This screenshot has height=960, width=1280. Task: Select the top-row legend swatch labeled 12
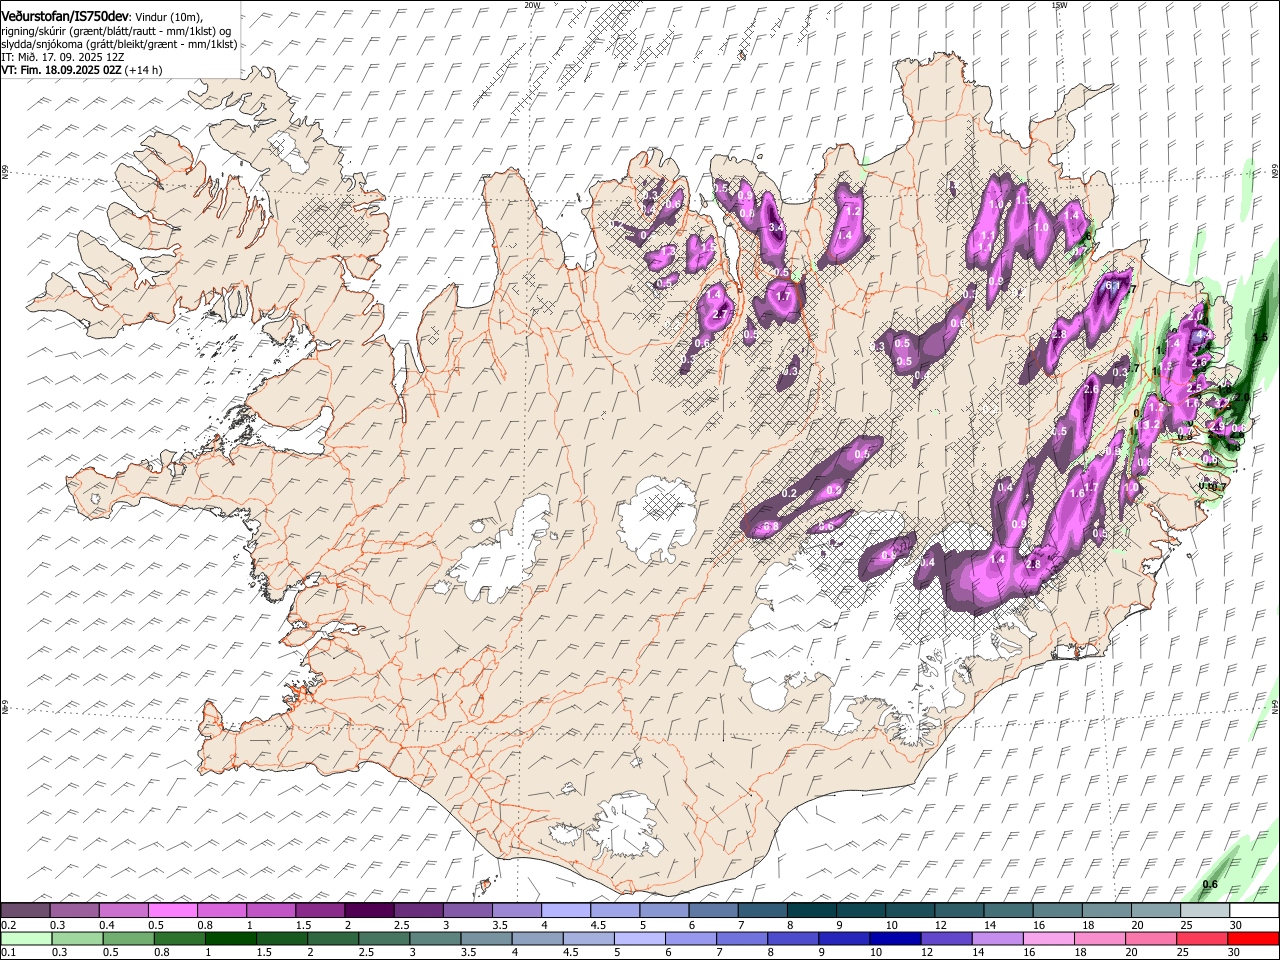(x=960, y=911)
